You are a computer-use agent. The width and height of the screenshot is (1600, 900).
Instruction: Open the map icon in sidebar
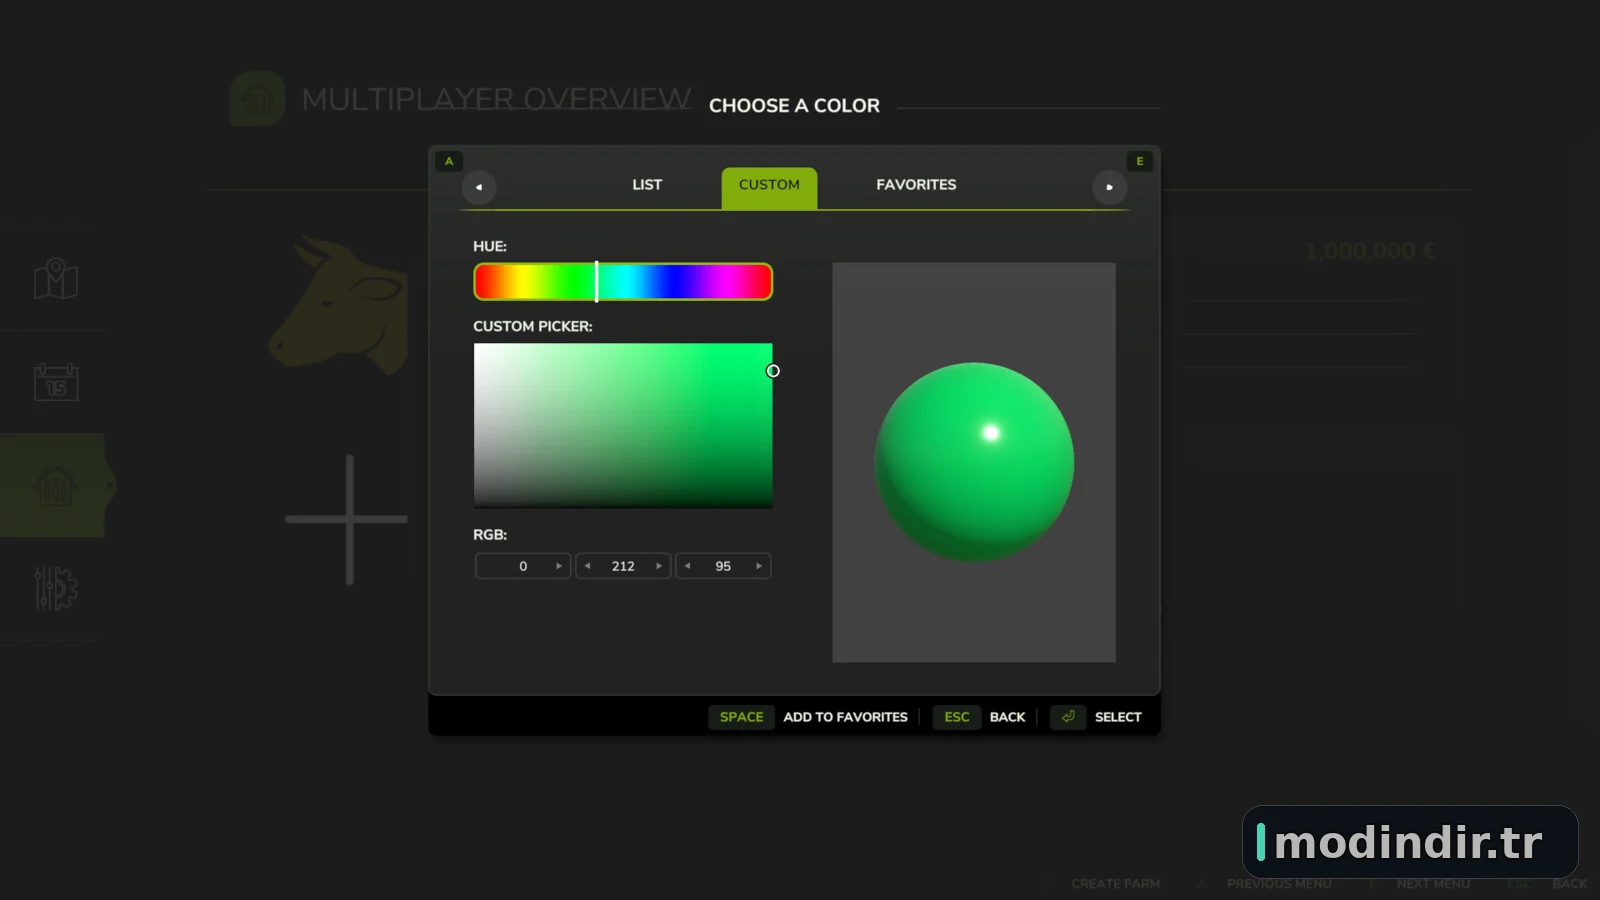click(x=56, y=279)
